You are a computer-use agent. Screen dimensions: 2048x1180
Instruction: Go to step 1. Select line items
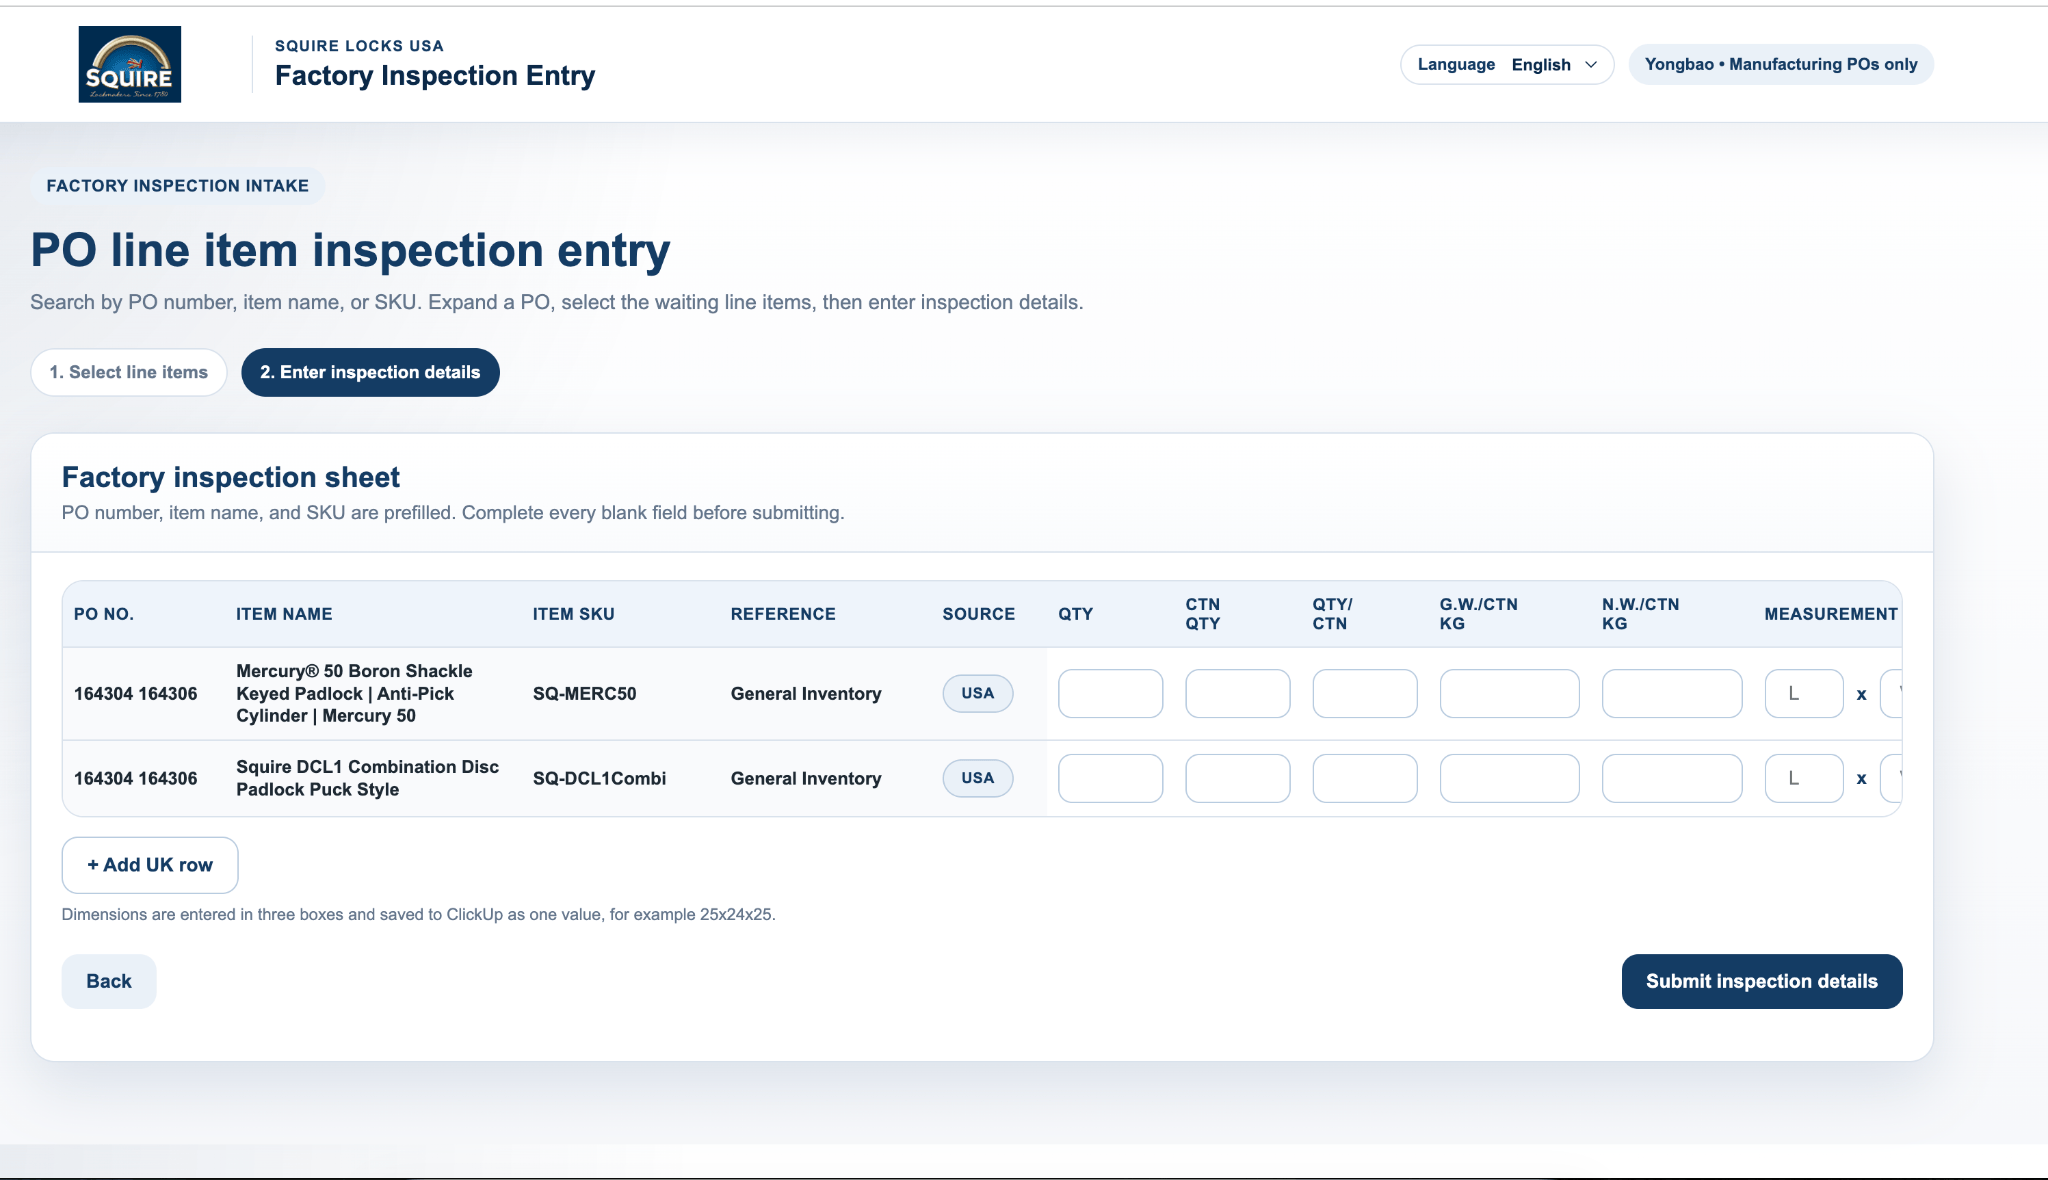[x=129, y=372]
